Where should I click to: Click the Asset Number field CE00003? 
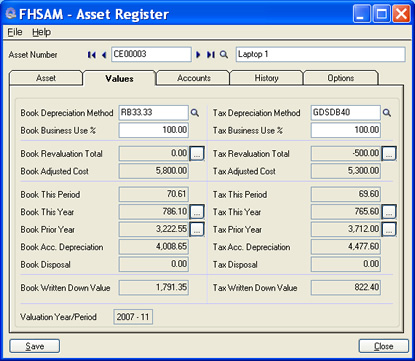pyautogui.click(x=151, y=54)
